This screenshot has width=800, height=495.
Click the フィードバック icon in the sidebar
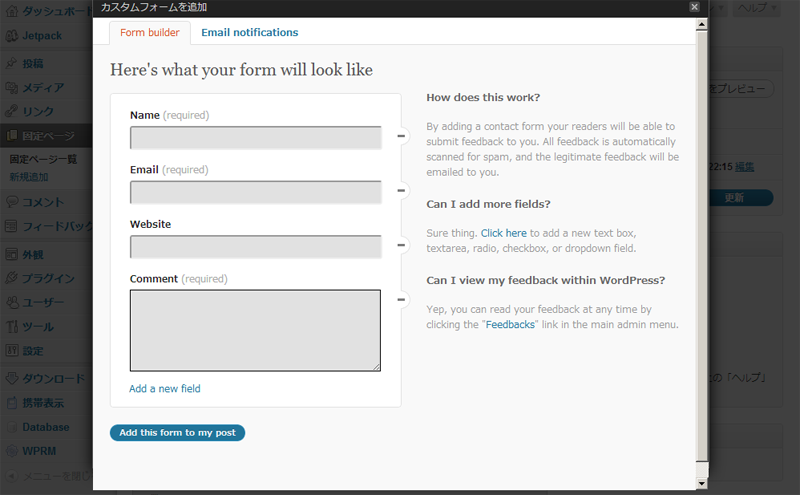[x=11, y=226]
